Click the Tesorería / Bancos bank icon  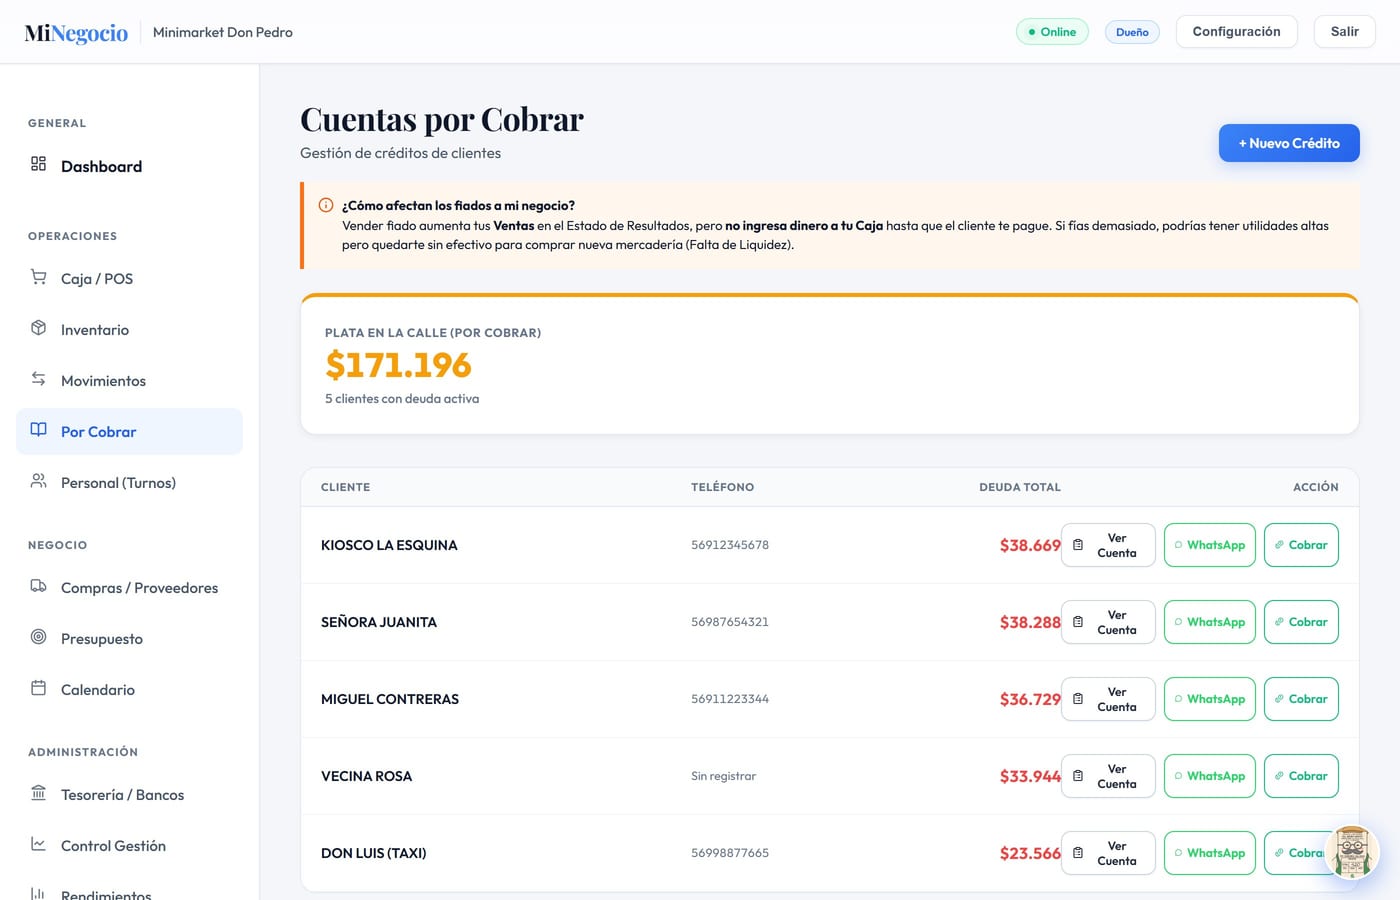click(38, 793)
